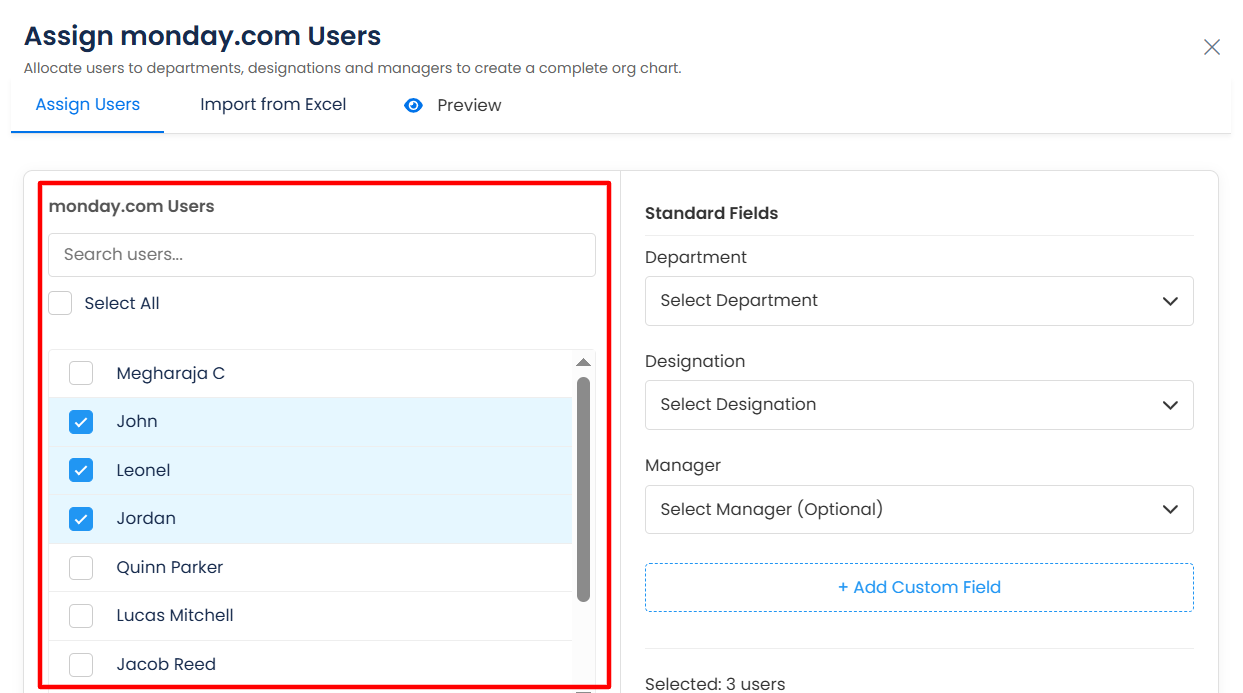This screenshot has height=693, width=1243.
Task: Uncheck the John checkbox
Action: (81, 422)
